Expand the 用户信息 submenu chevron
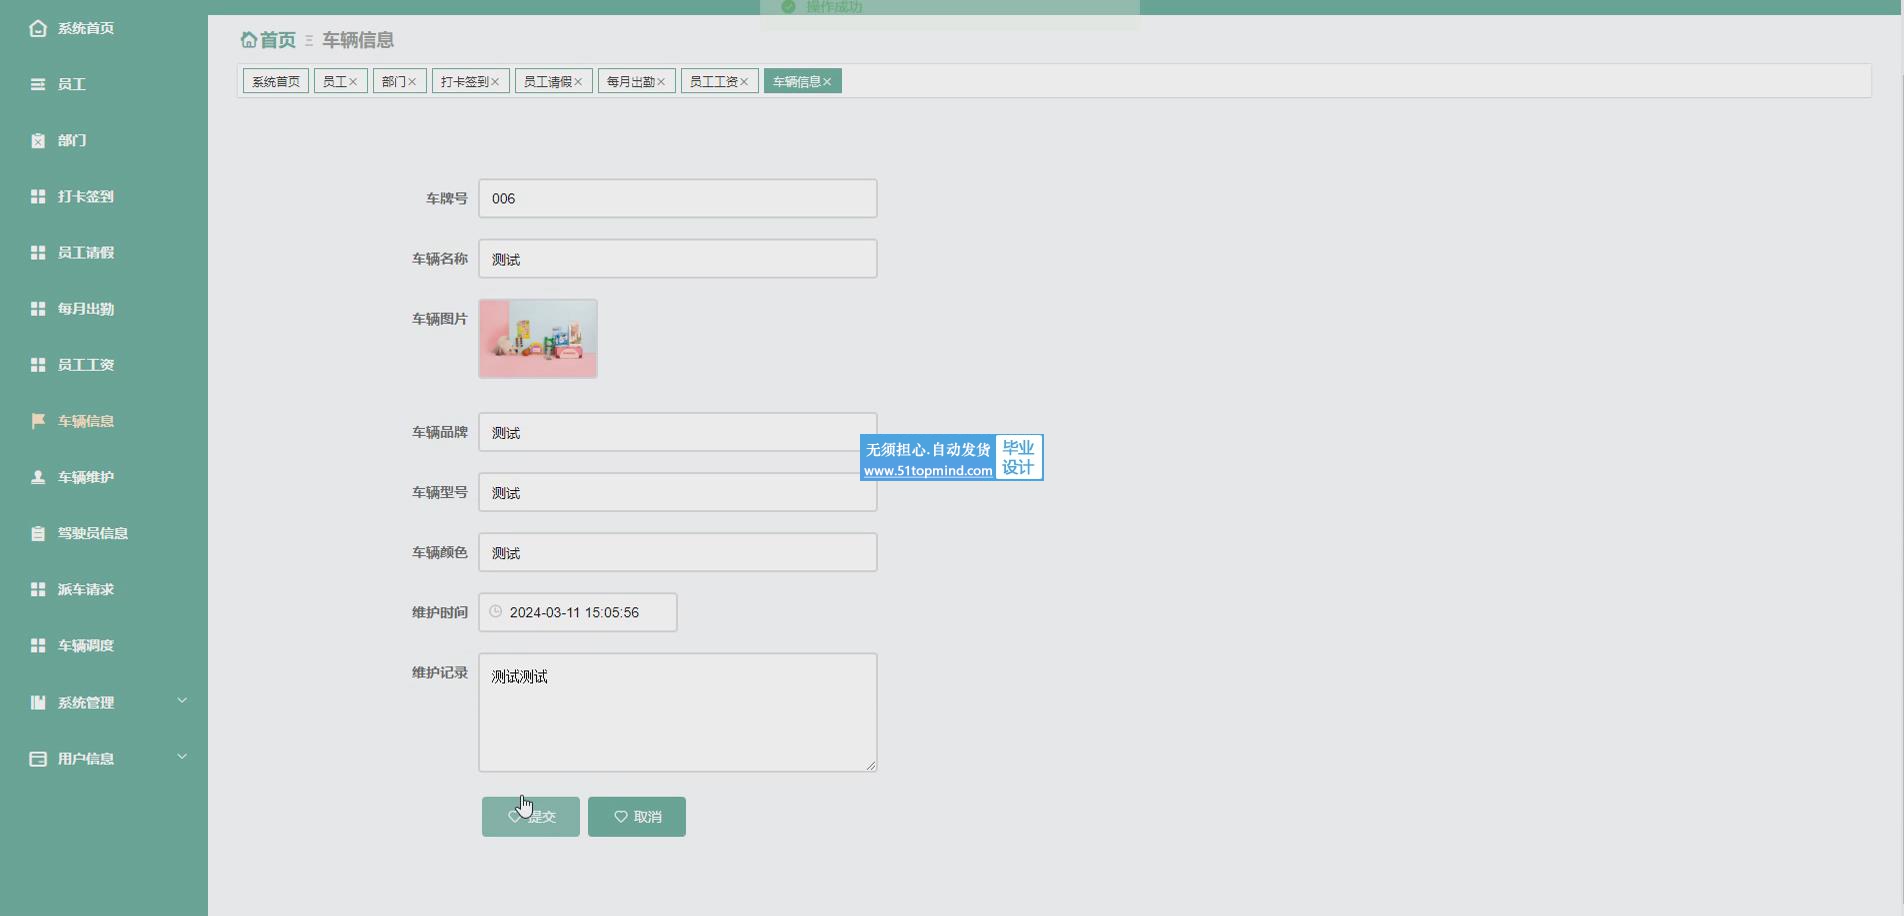 [x=182, y=757]
